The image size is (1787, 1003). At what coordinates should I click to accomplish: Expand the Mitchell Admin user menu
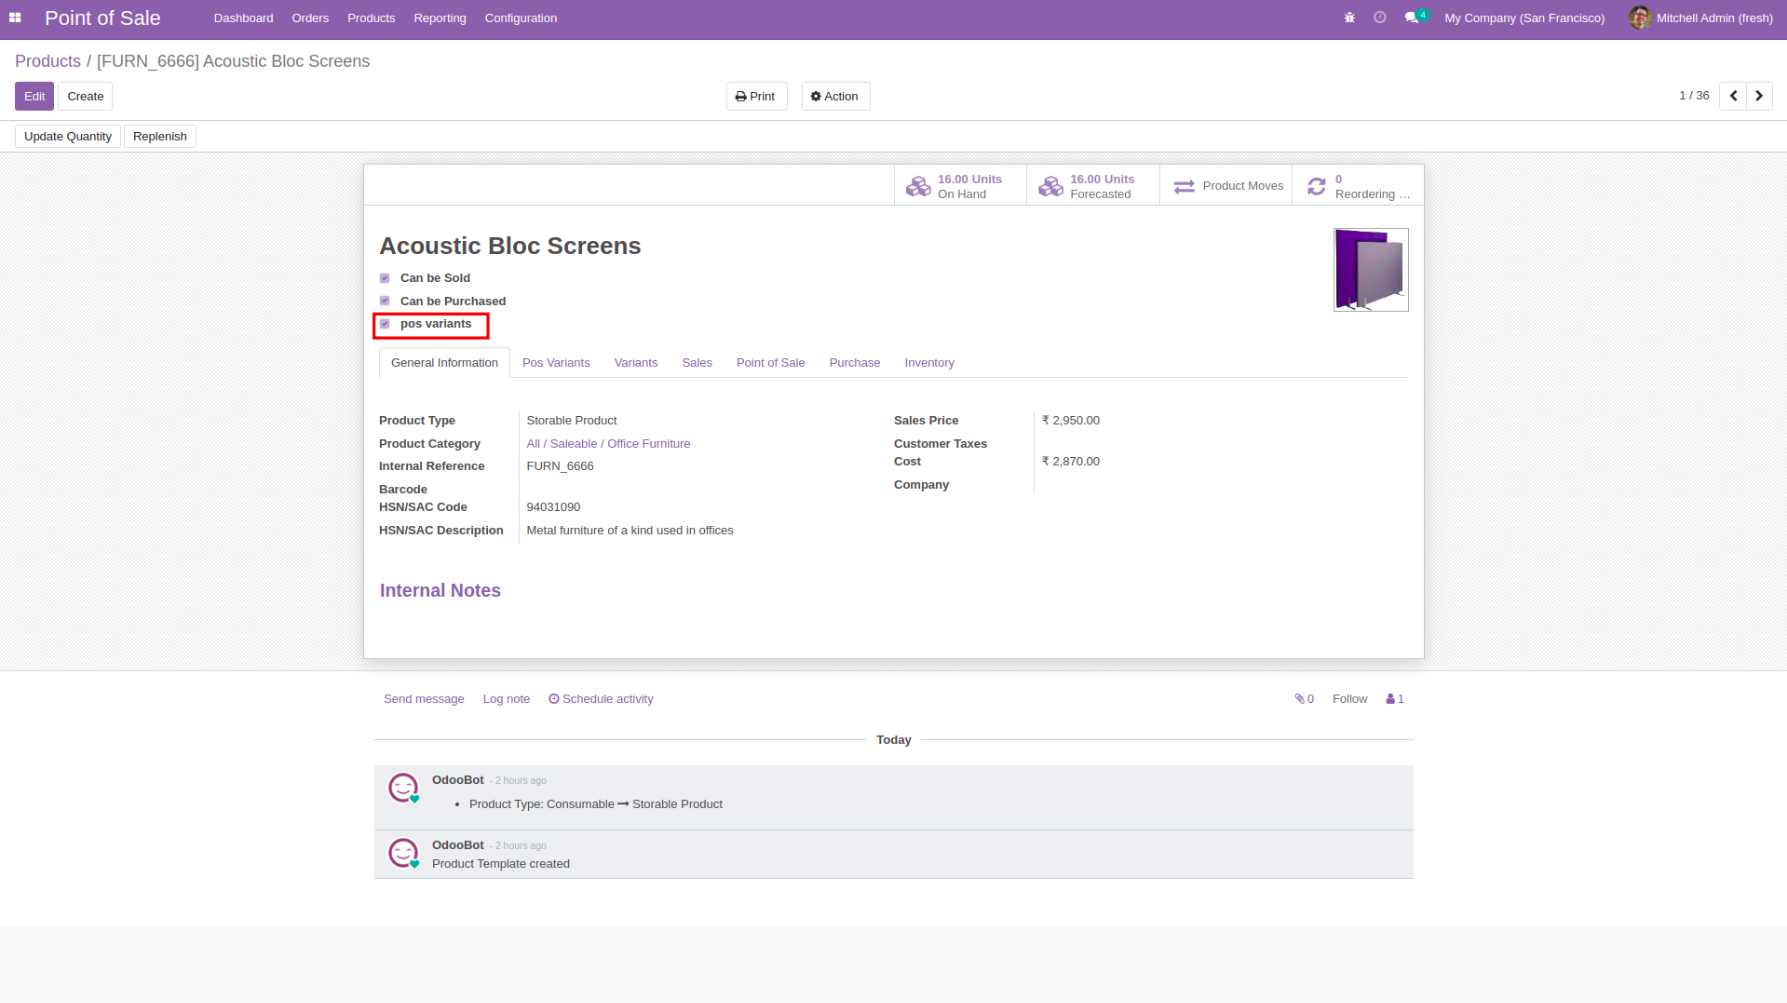[1700, 18]
